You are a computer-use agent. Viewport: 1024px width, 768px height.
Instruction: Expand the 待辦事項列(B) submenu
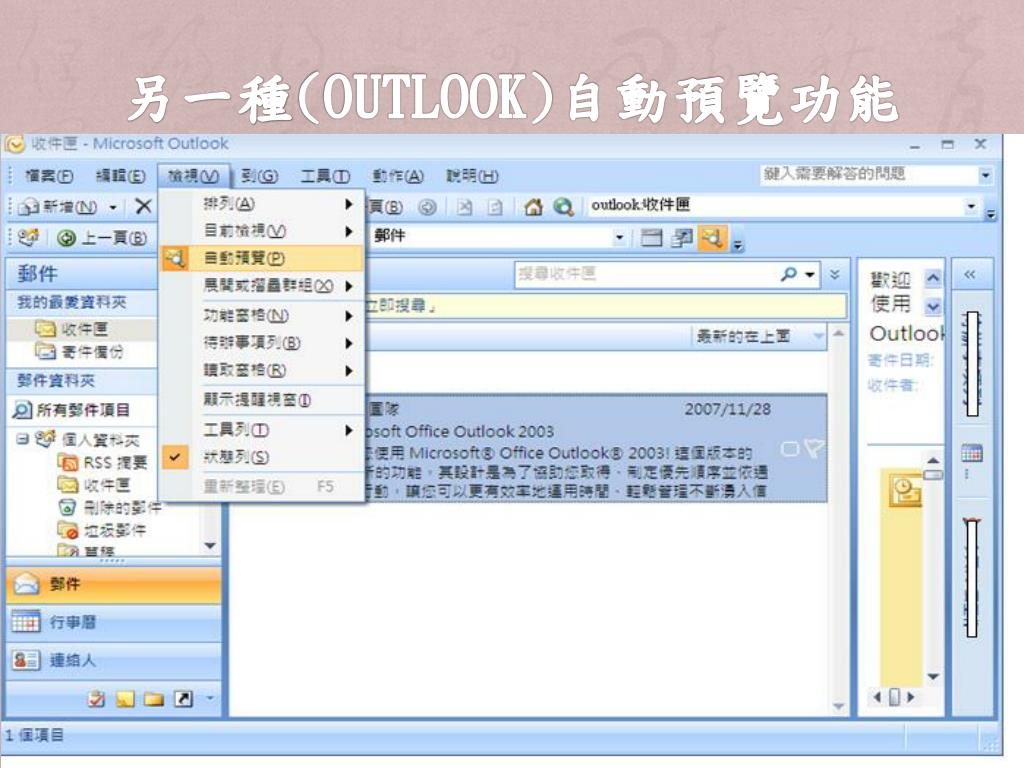[x=262, y=343]
